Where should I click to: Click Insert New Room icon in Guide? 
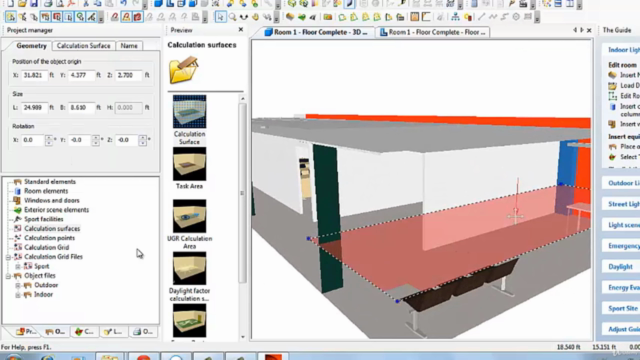click(x=612, y=75)
